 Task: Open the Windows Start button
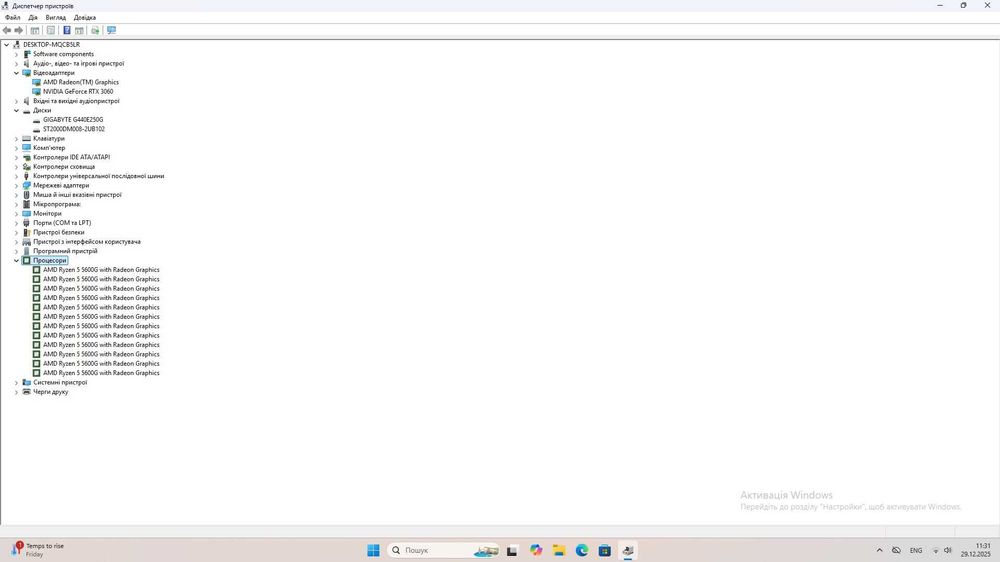(x=374, y=550)
